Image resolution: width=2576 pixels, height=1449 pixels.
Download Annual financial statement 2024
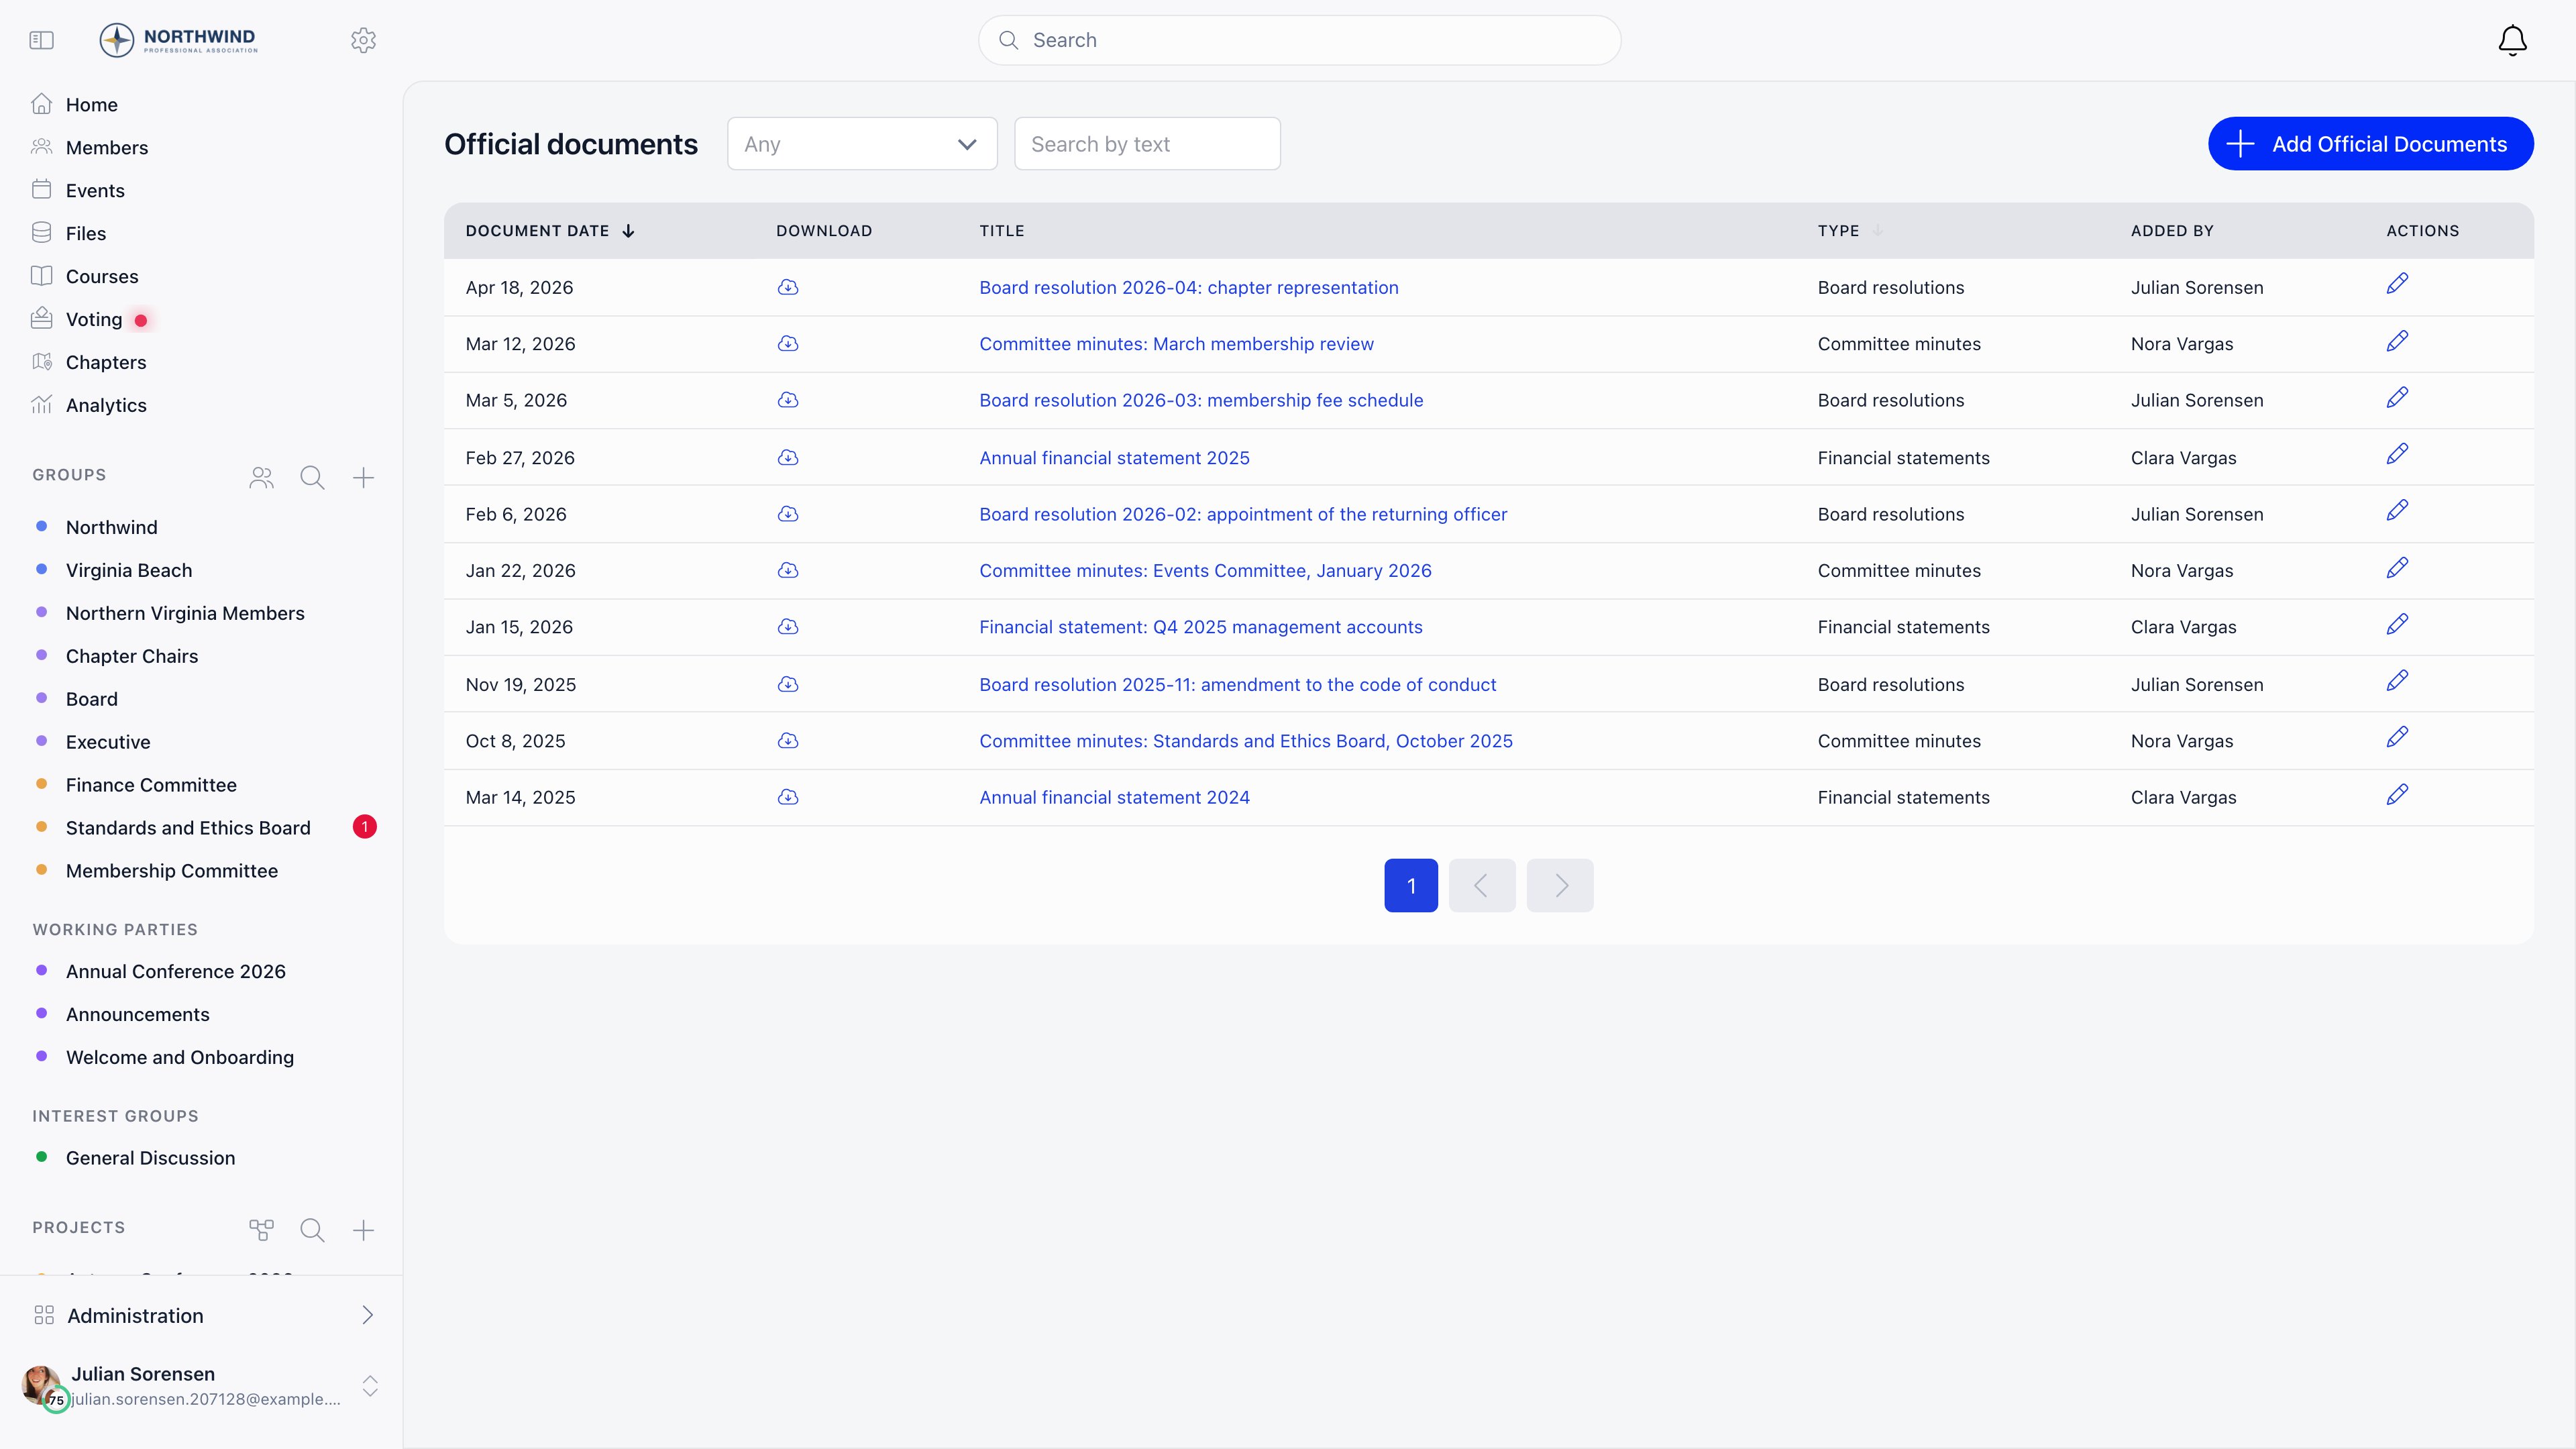(x=788, y=797)
